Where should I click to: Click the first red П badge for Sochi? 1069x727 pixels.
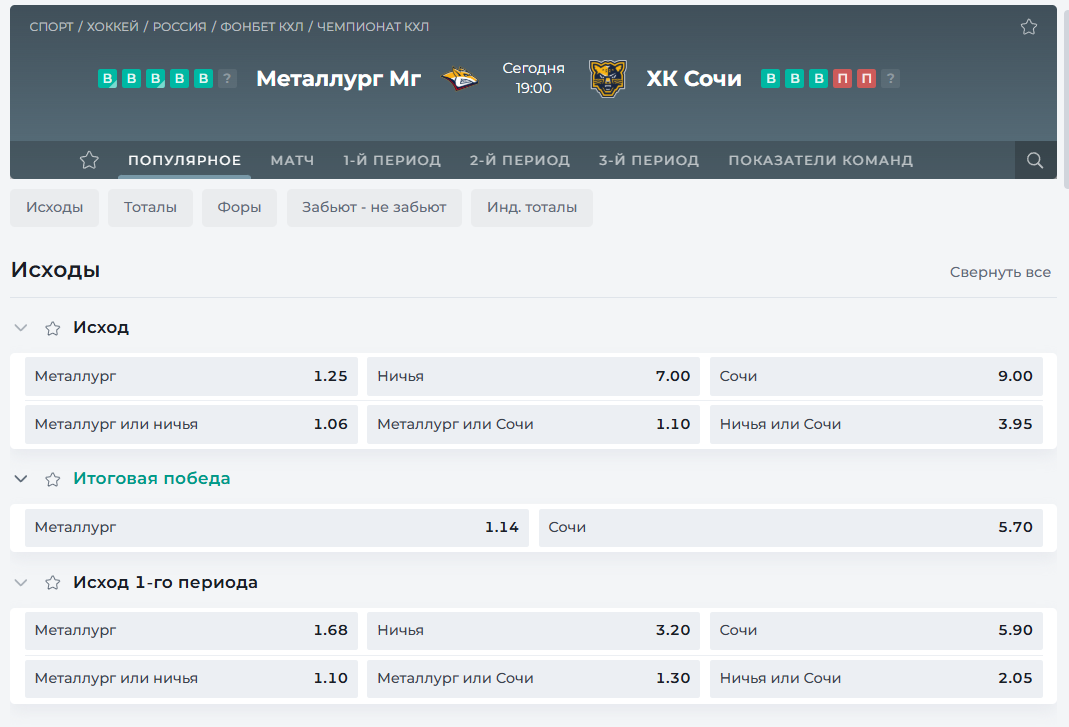(x=842, y=79)
